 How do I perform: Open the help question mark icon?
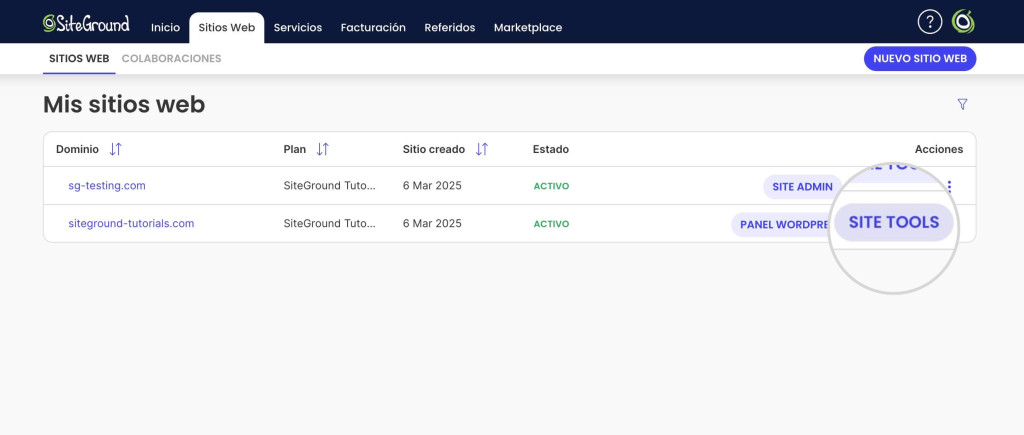(x=929, y=22)
